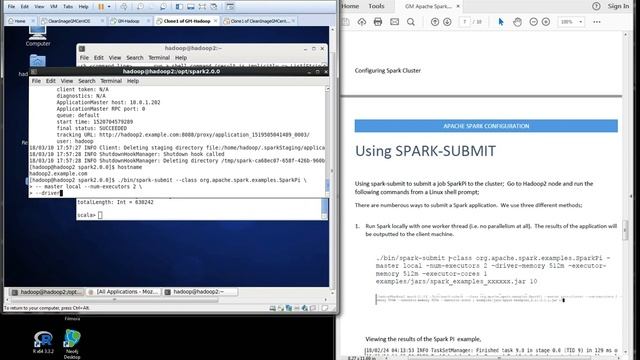Choose the hand pan tool in PDF toolbar
This screenshot has height=360, width=640.
(x=517, y=22)
